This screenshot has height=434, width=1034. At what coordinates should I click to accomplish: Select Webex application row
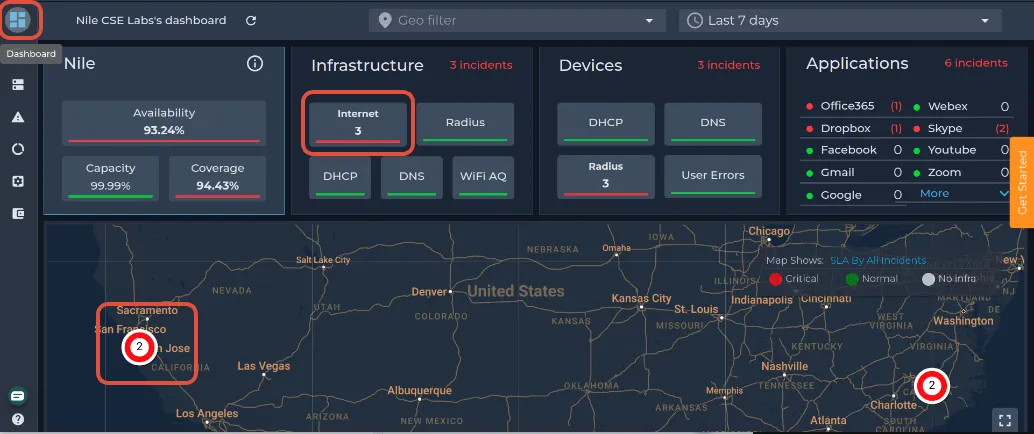(x=961, y=106)
